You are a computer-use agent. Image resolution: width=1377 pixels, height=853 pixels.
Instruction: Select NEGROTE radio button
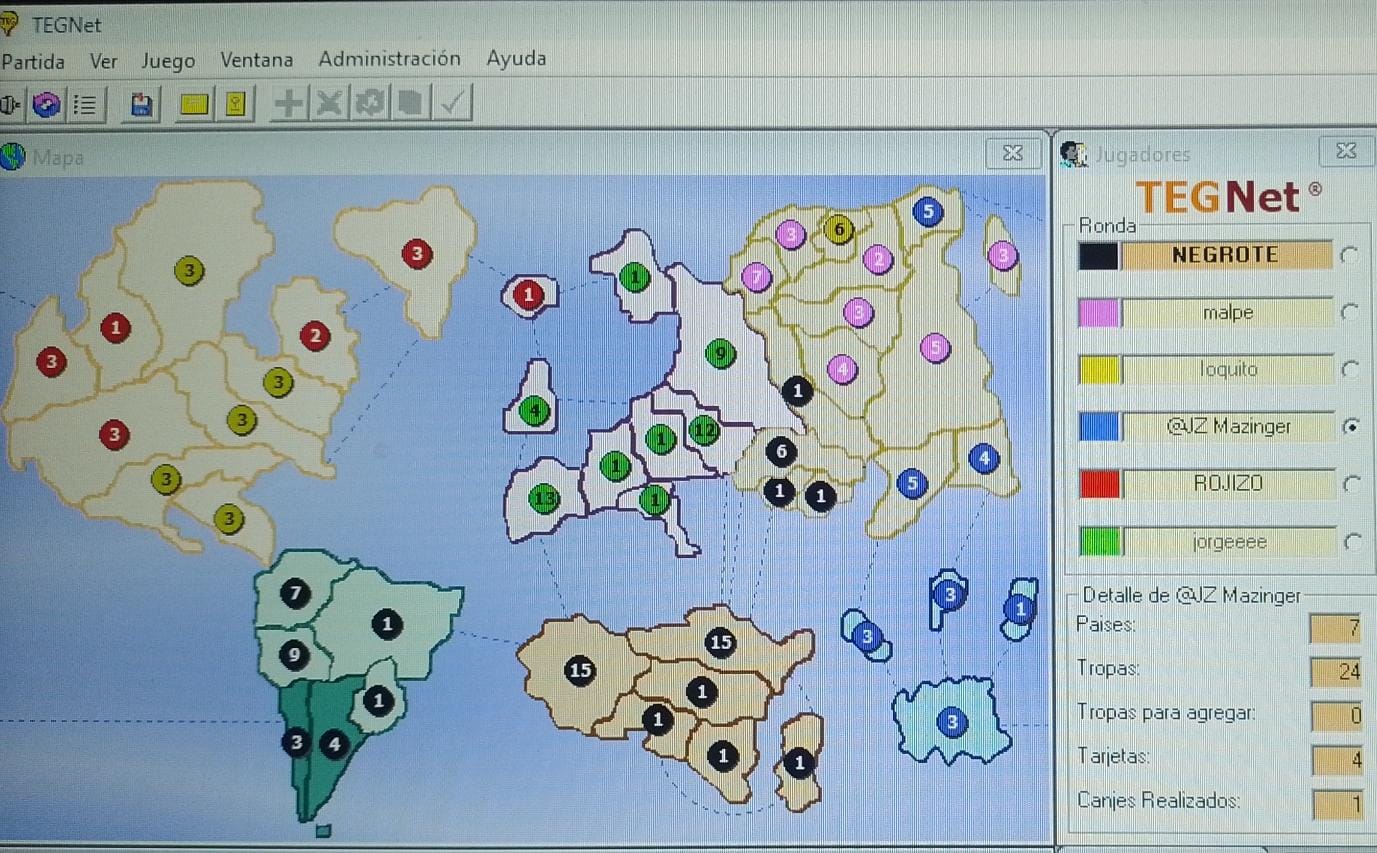point(1351,255)
